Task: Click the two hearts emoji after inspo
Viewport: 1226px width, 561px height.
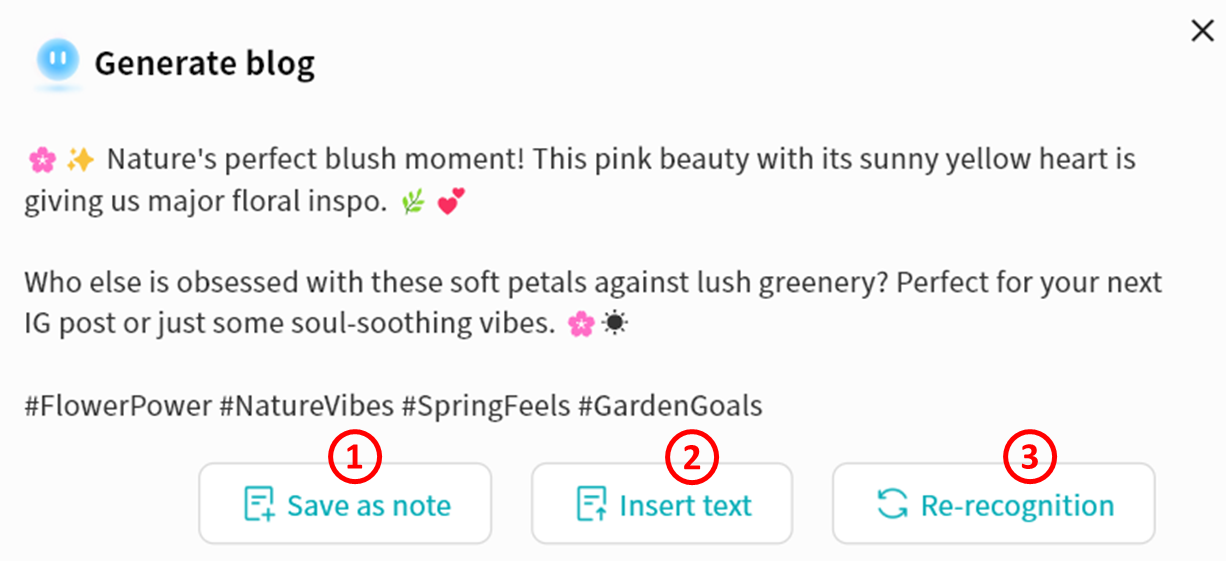Action: (x=452, y=203)
